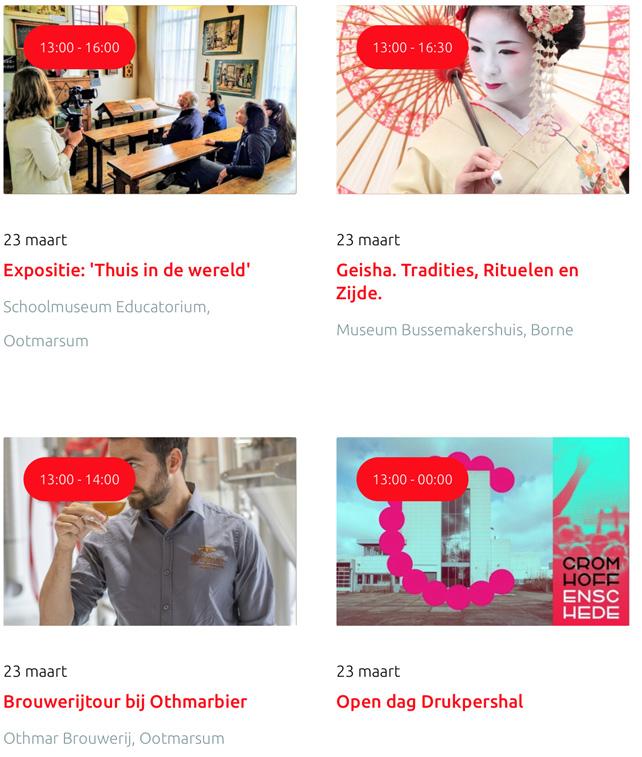Click the 13:00 - 14:00 time badge

[x=80, y=479]
